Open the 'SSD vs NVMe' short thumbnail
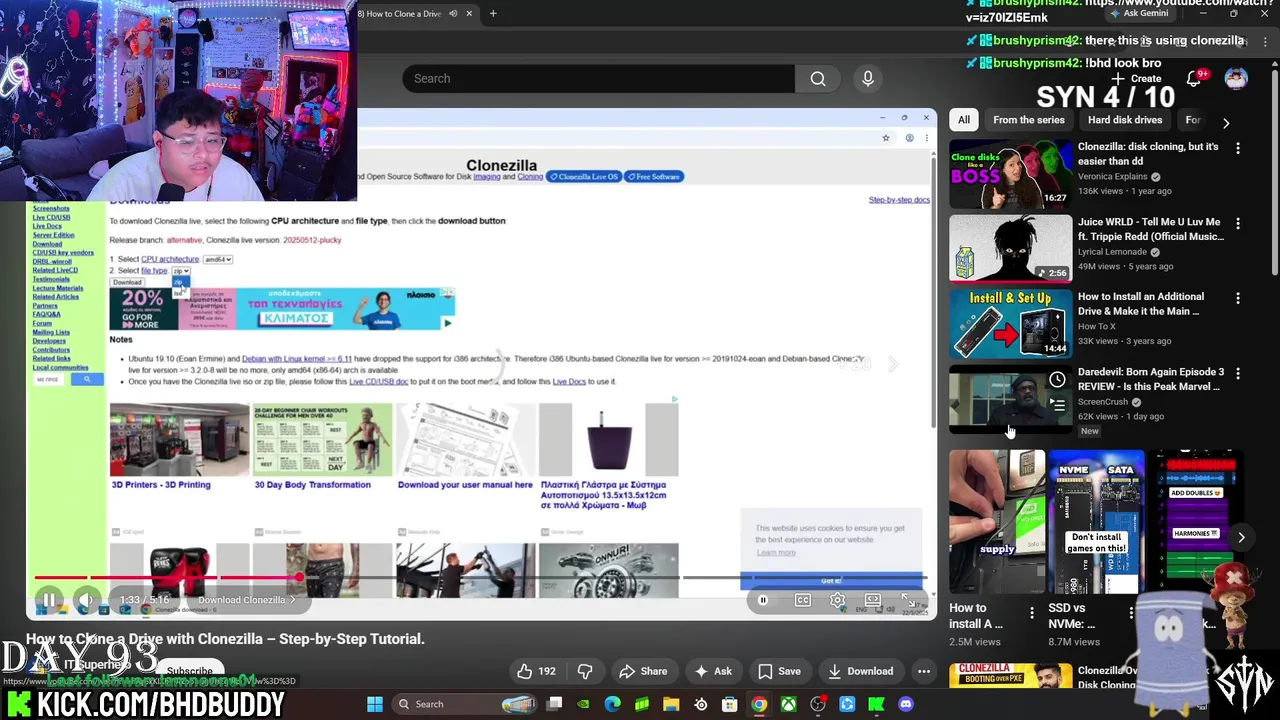The height and width of the screenshot is (720, 1280). point(1096,522)
